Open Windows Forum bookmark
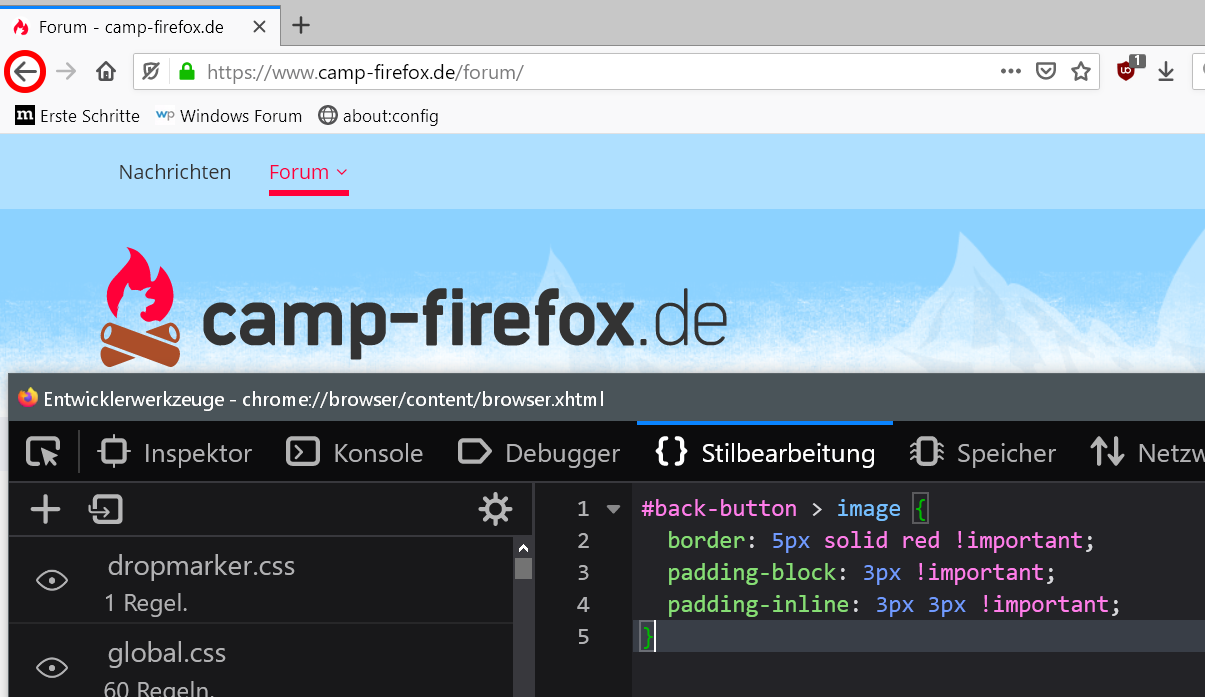Screen dimensions: 1205x697 coord(229,116)
